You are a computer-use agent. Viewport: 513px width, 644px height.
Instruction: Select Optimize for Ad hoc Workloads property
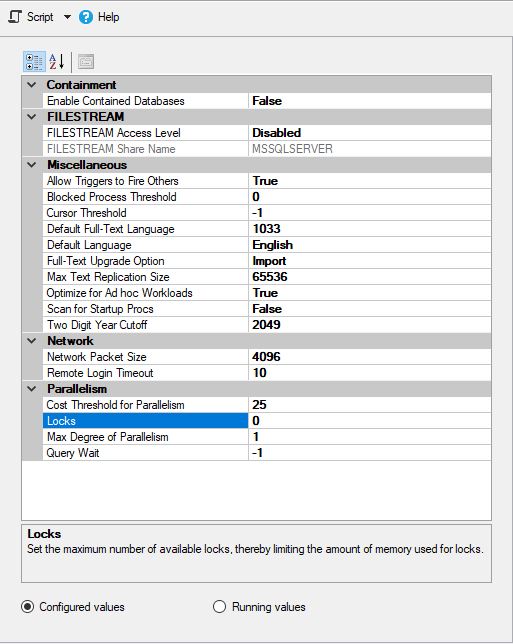point(145,293)
